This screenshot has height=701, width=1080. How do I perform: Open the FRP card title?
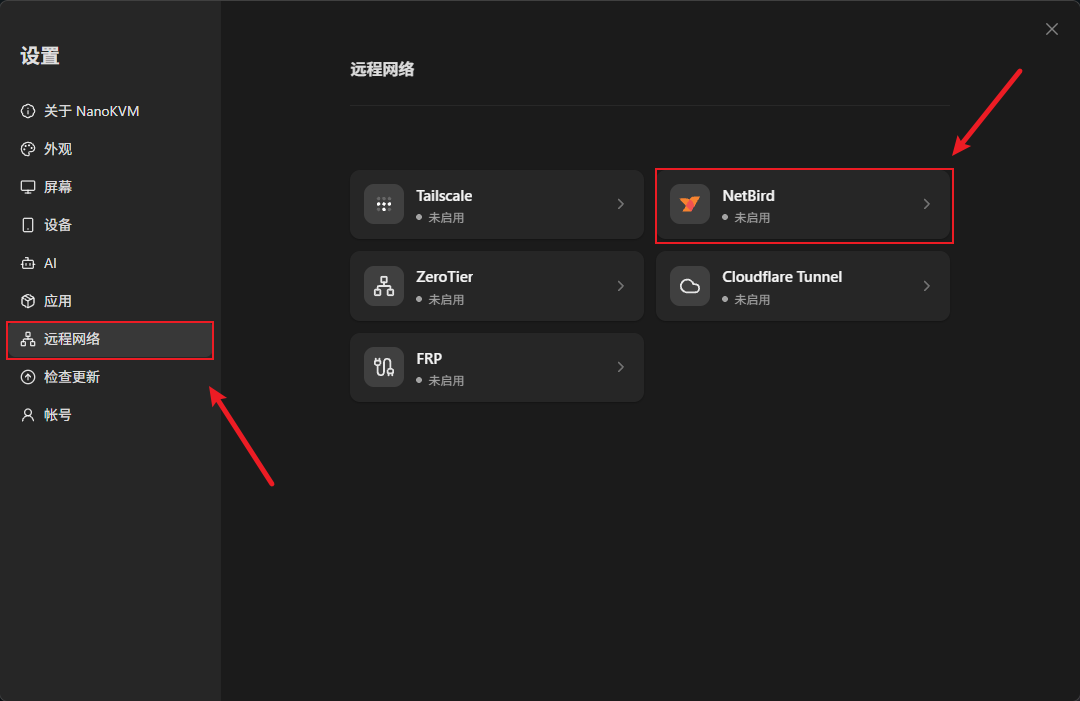coord(428,359)
